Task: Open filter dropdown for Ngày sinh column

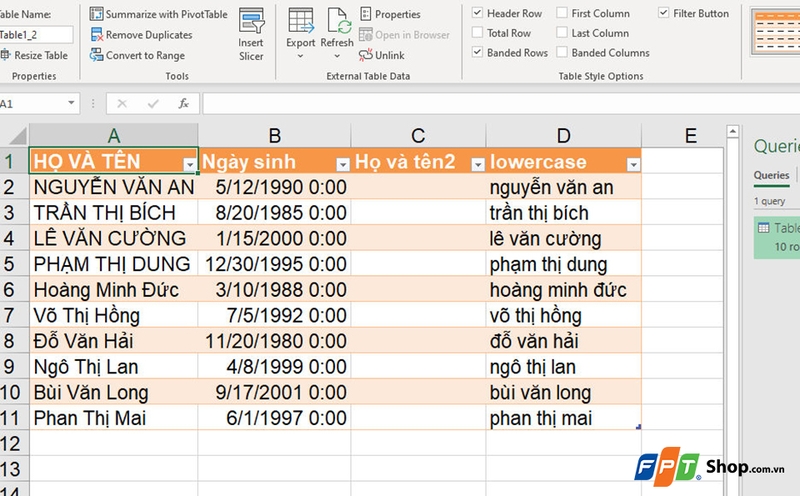Action: point(343,164)
